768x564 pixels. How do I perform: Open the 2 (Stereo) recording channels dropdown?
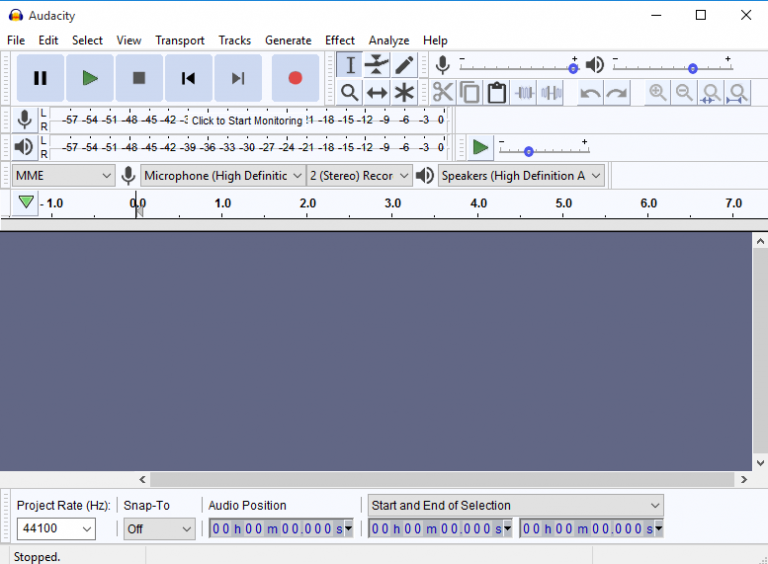coord(359,175)
